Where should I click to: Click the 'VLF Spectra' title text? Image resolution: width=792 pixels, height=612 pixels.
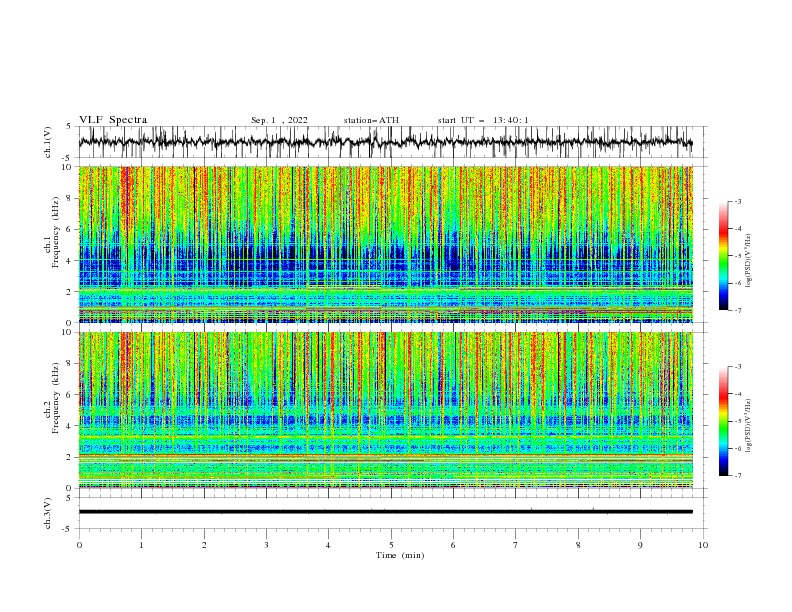[113, 120]
